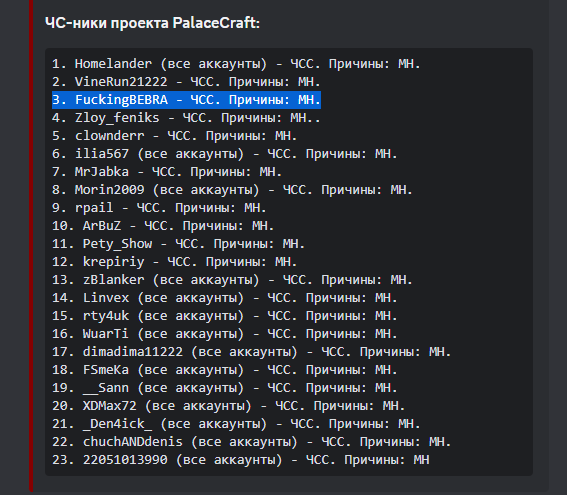Select the Linvex list line

[225, 298]
